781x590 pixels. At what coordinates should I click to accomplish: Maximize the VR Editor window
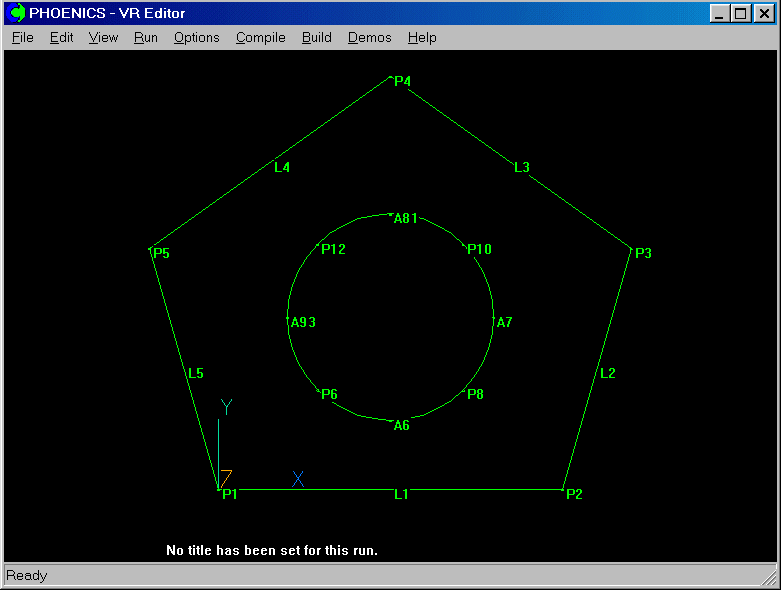(x=740, y=14)
